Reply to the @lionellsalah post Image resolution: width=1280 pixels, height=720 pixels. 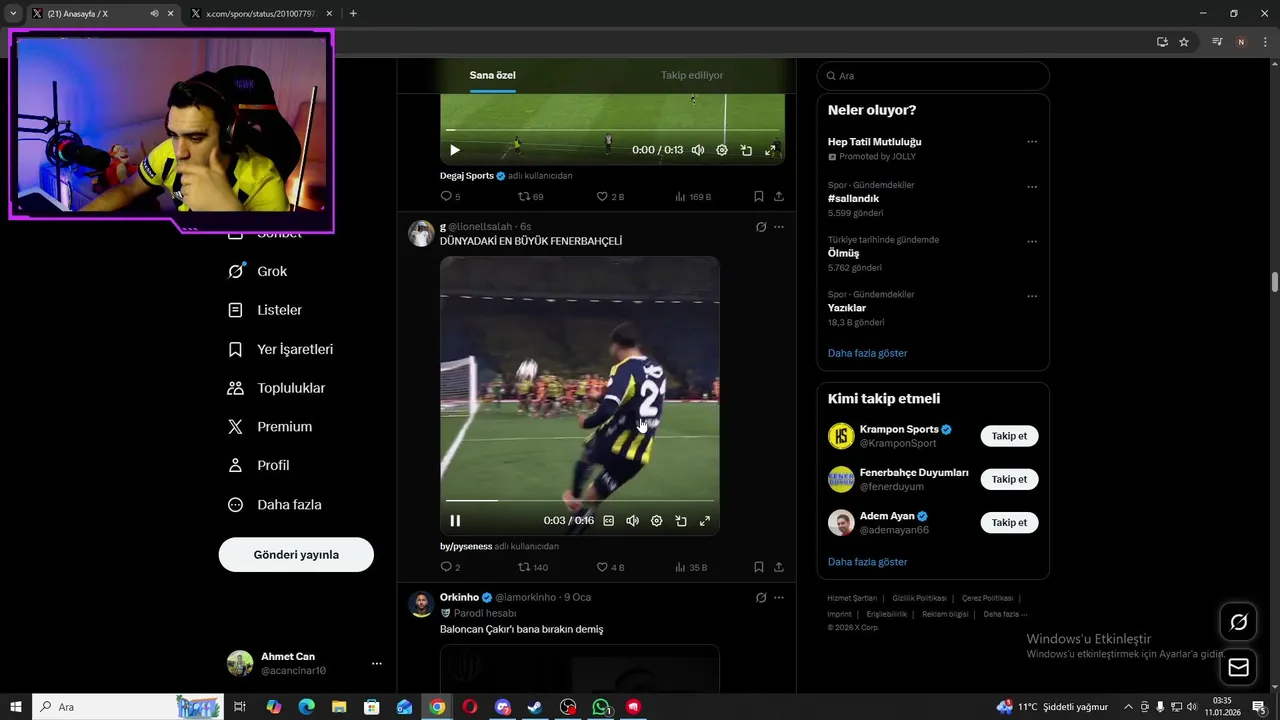pyautogui.click(x=450, y=567)
